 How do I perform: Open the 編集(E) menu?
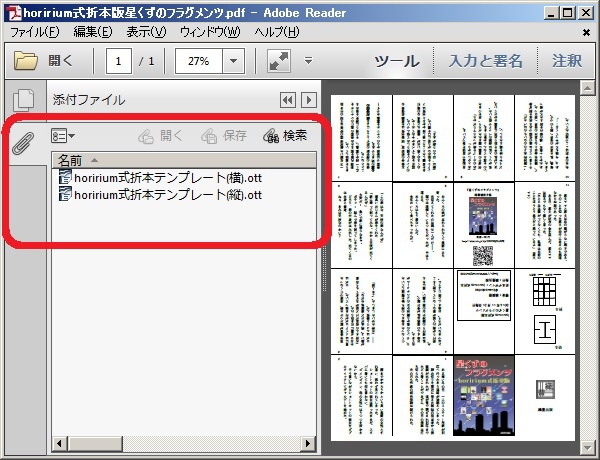tap(93, 32)
